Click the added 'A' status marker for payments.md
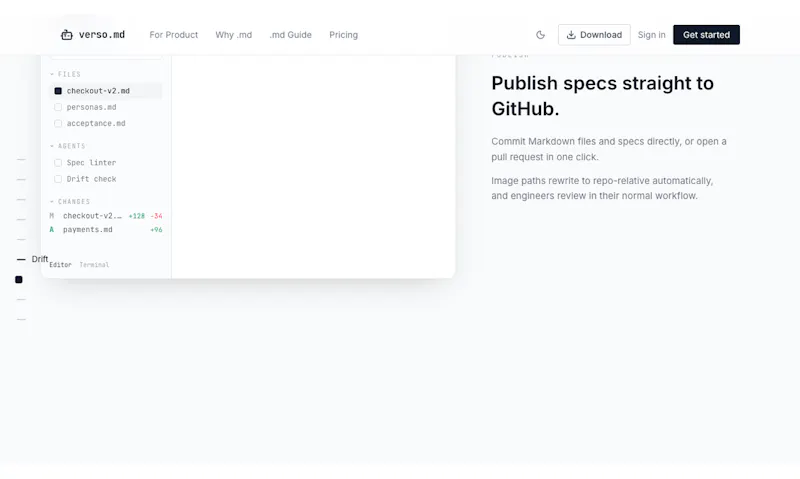Image resolution: width=800 pixels, height=479 pixels. (x=52, y=230)
